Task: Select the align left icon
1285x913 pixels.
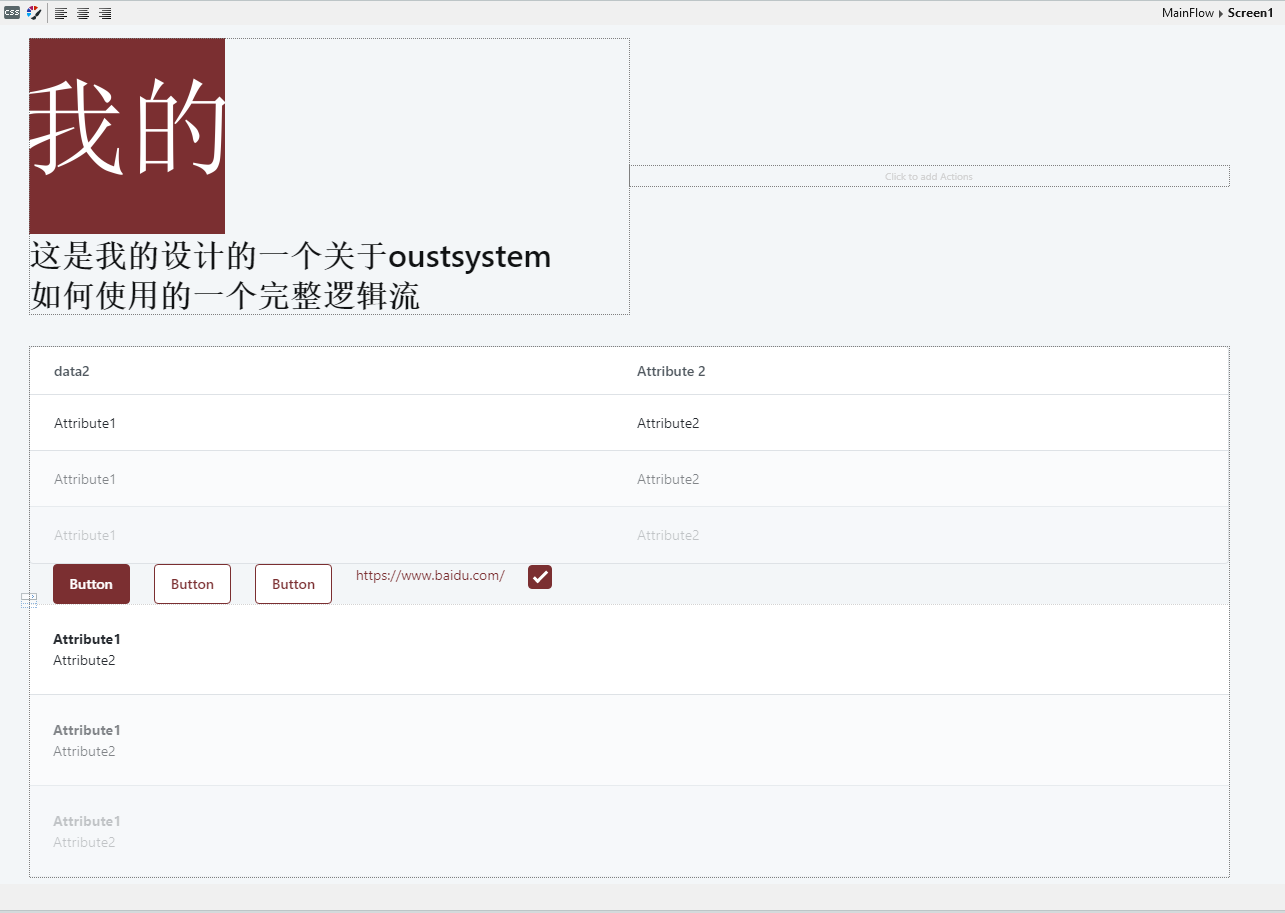Action: 61,13
